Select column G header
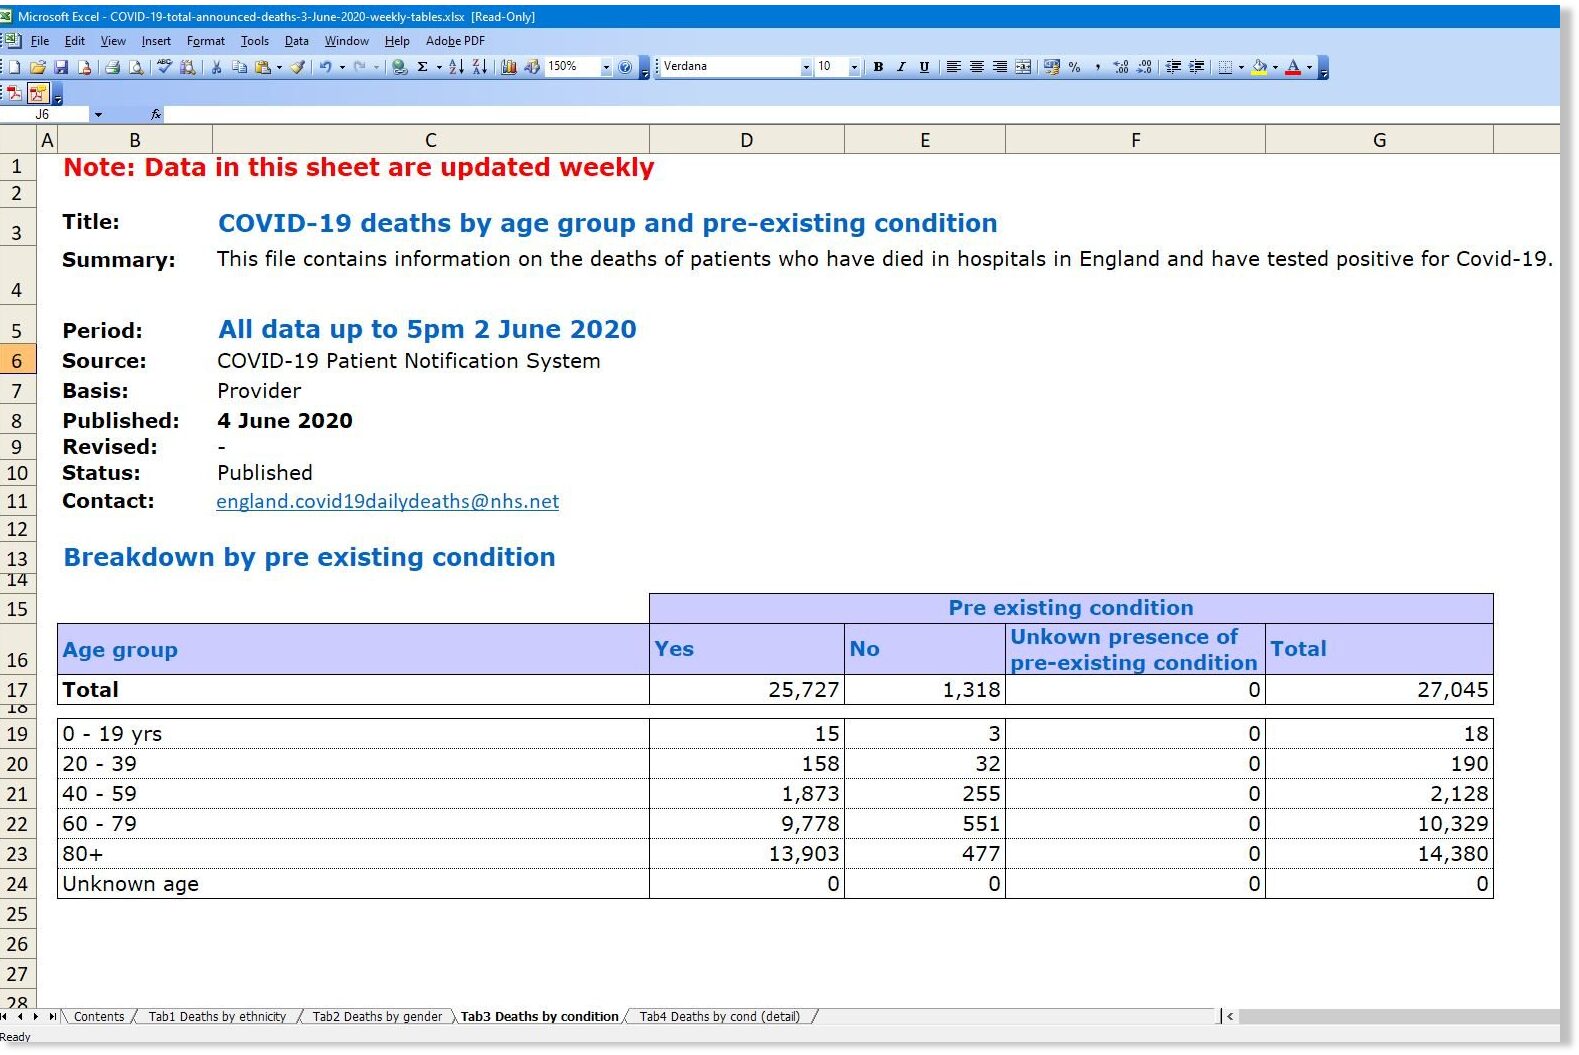 pyautogui.click(x=1380, y=140)
